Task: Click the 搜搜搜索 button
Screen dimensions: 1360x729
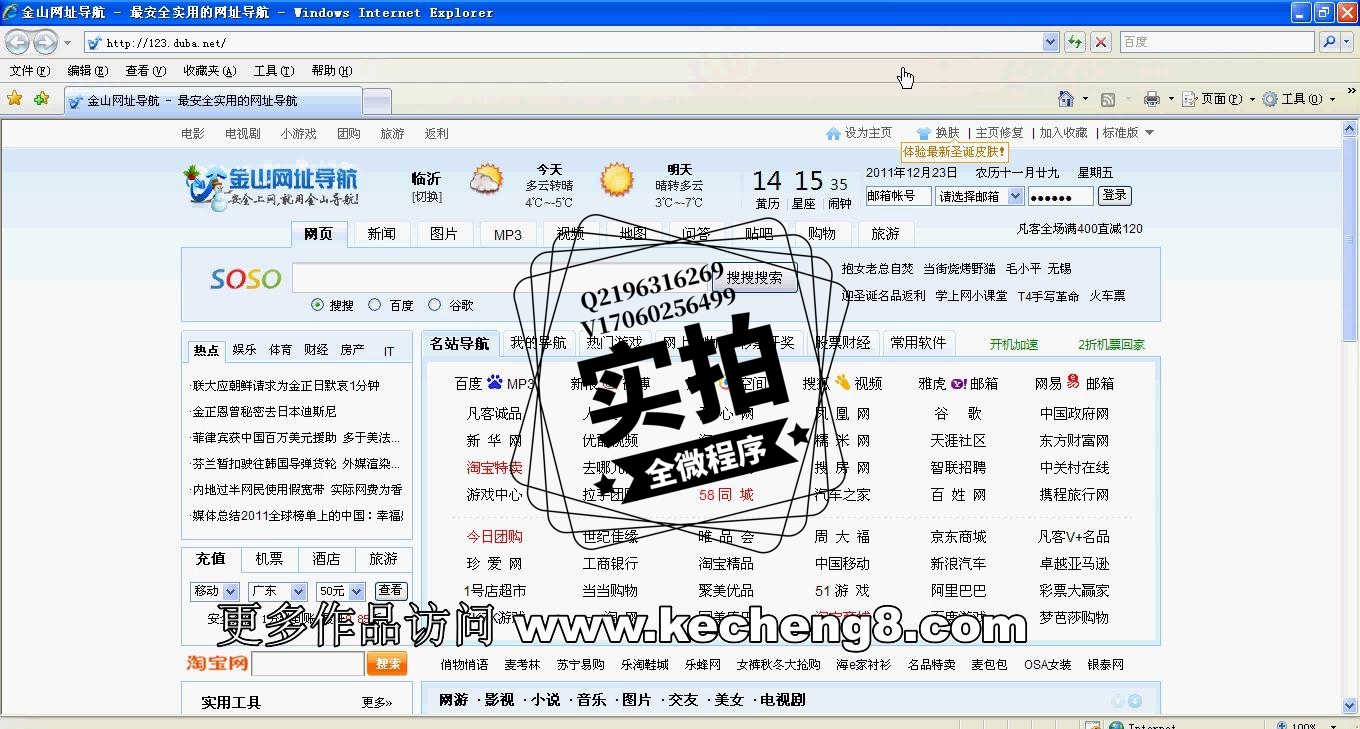Action: [754, 278]
